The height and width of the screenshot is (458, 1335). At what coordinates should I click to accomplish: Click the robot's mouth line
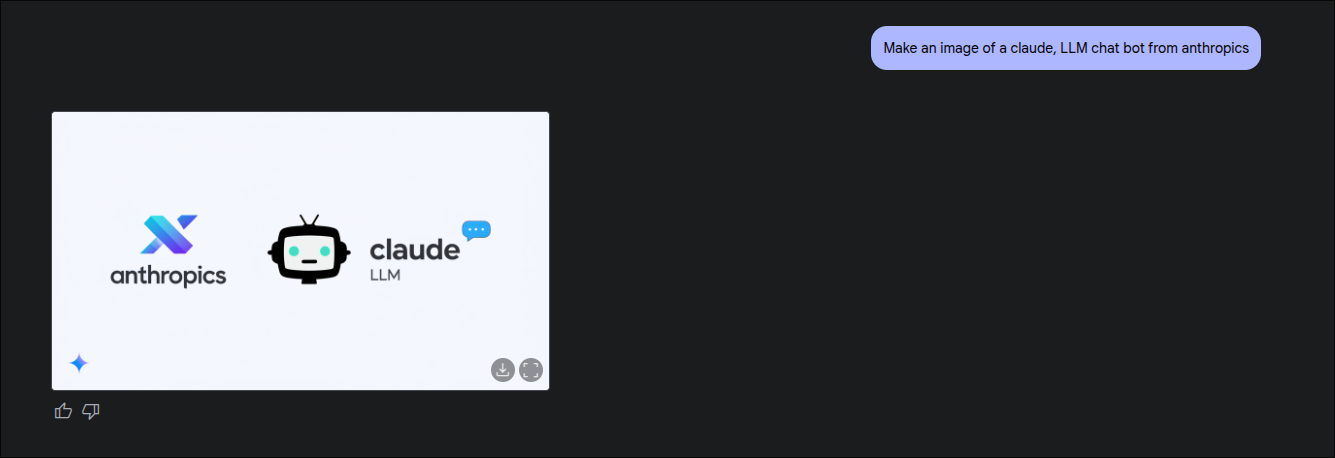(309, 262)
